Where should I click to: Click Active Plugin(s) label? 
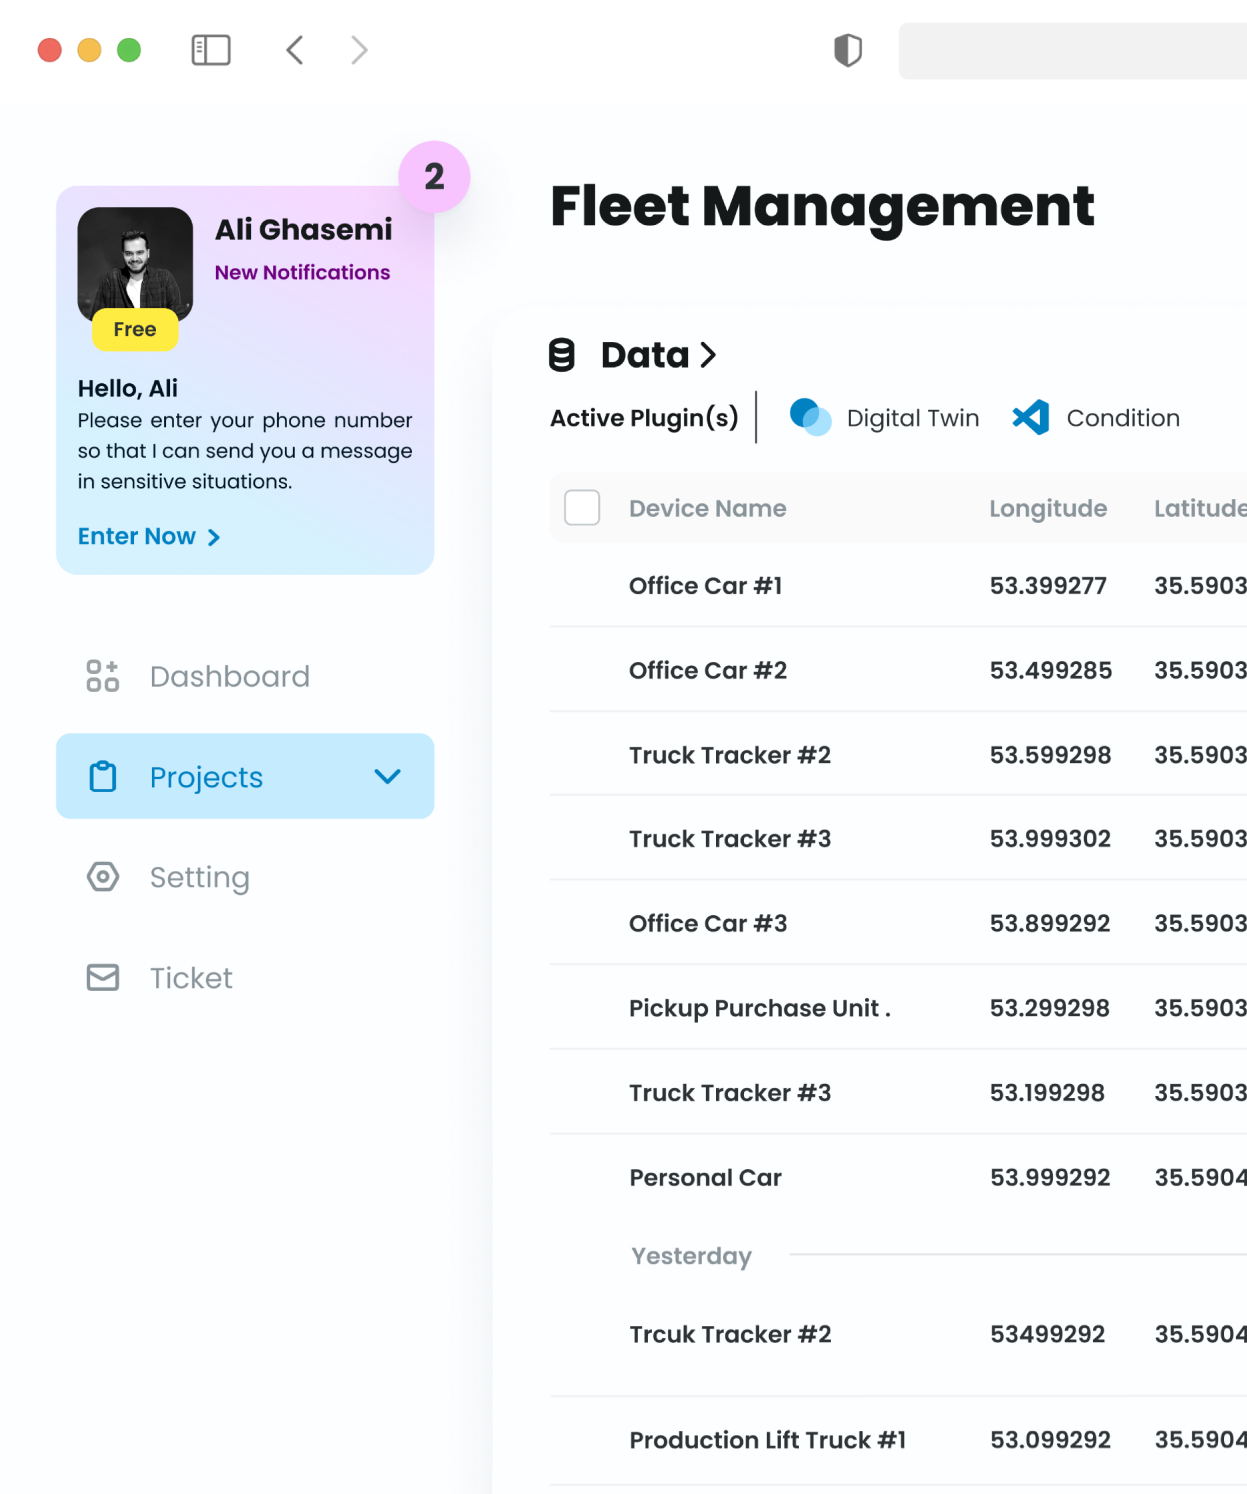644,418
